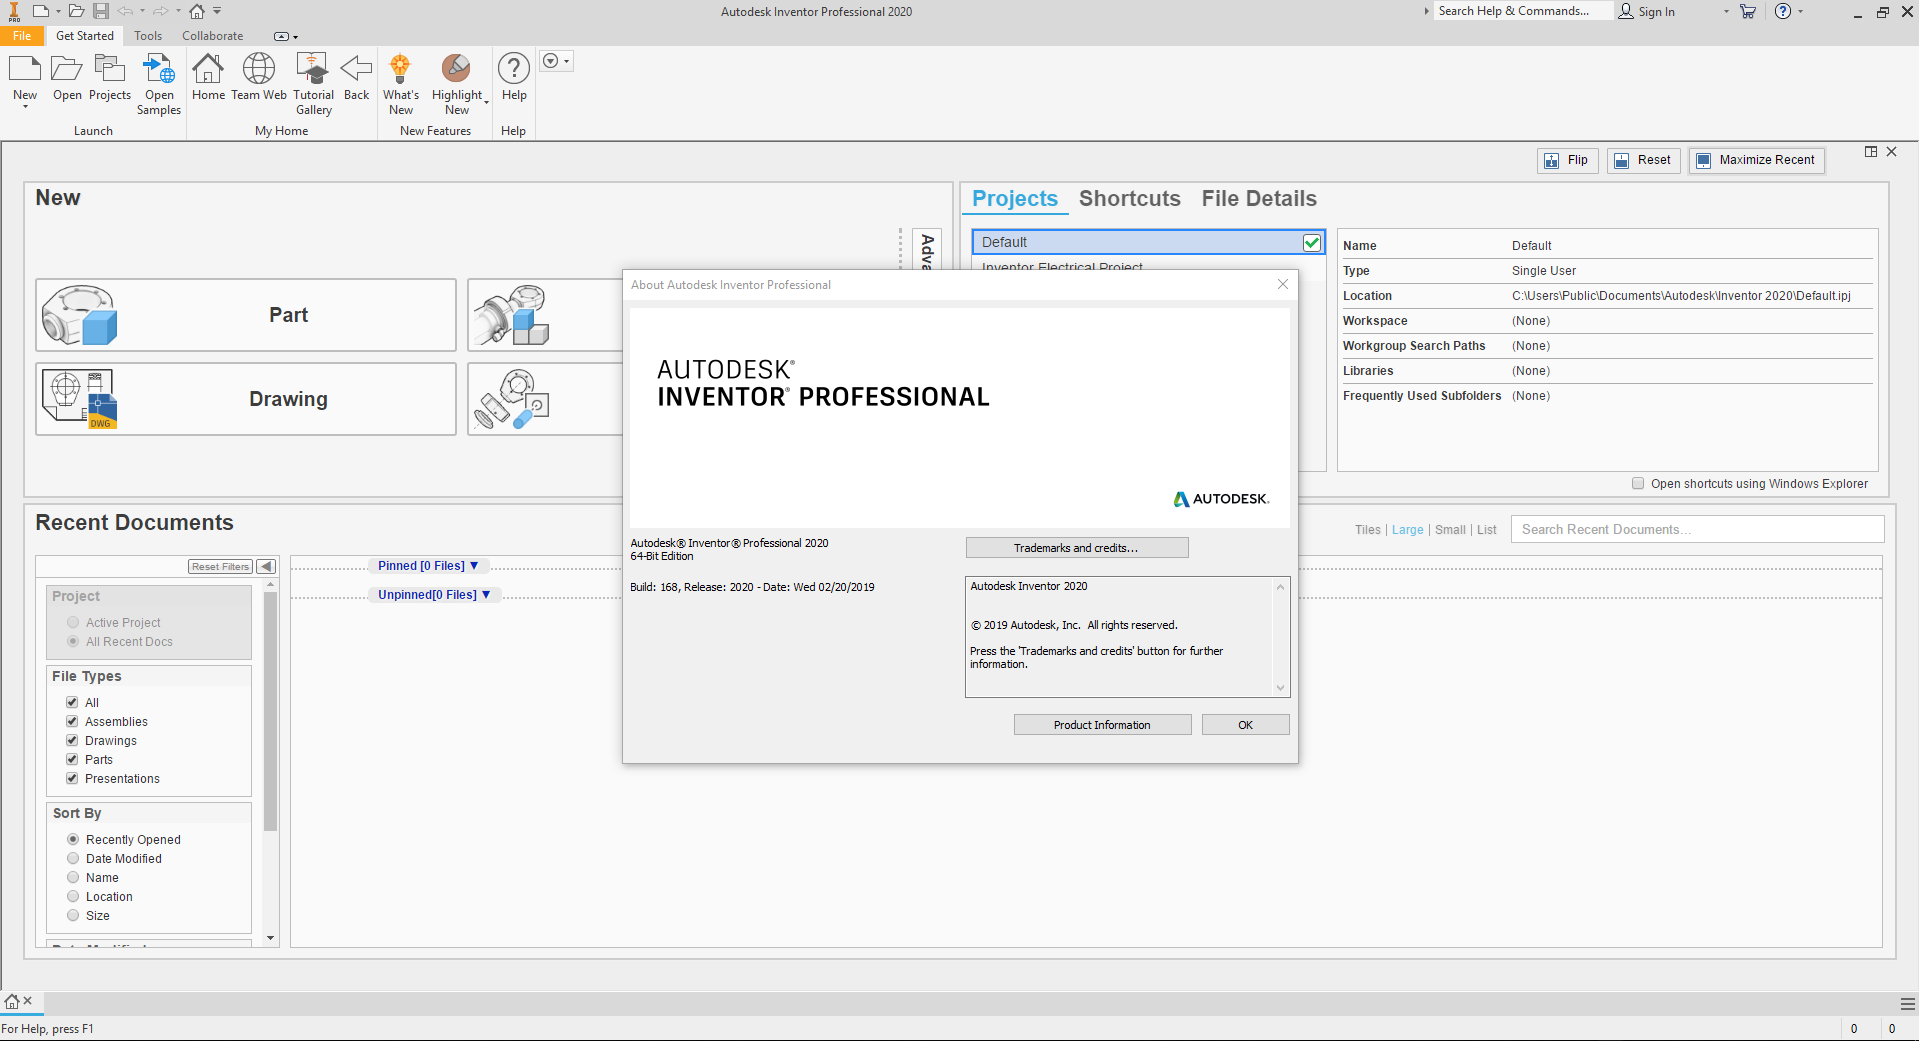This screenshot has width=1919, height=1041.
Task: Click the Search Recent Documents field
Action: (1697, 530)
